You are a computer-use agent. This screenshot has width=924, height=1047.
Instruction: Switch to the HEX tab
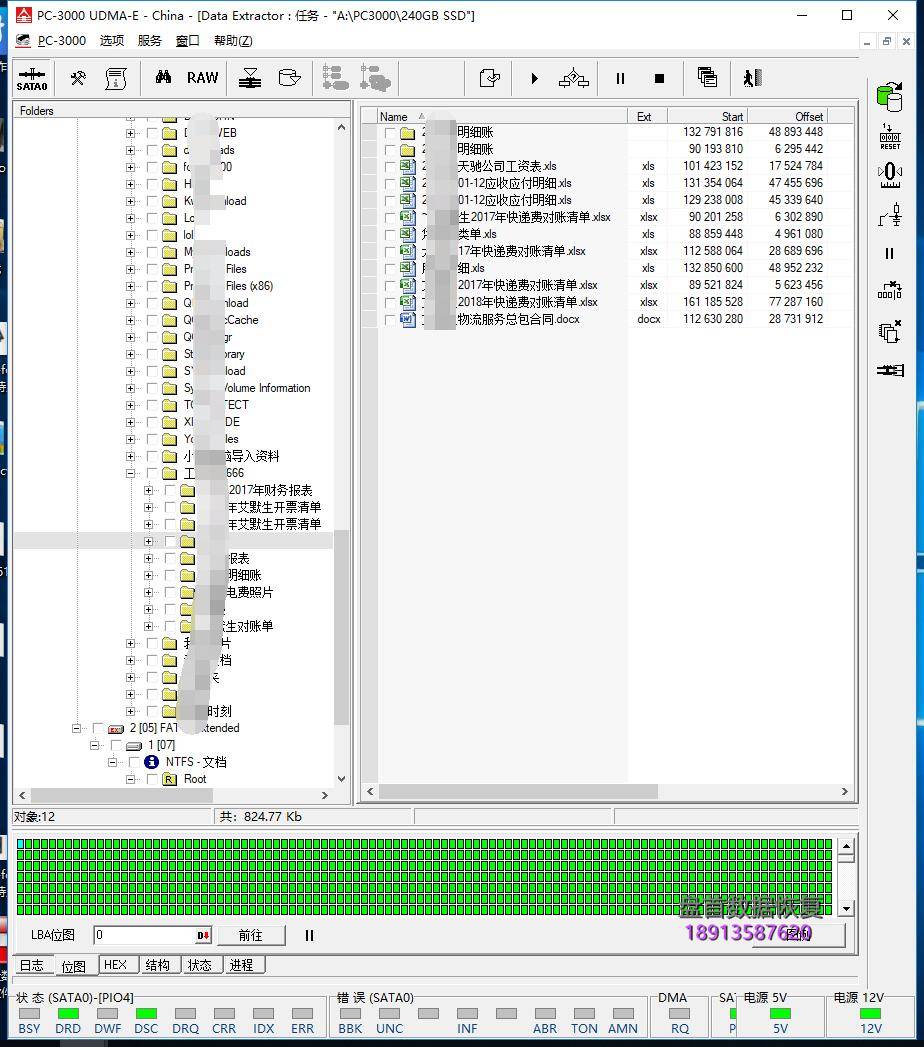tap(116, 965)
